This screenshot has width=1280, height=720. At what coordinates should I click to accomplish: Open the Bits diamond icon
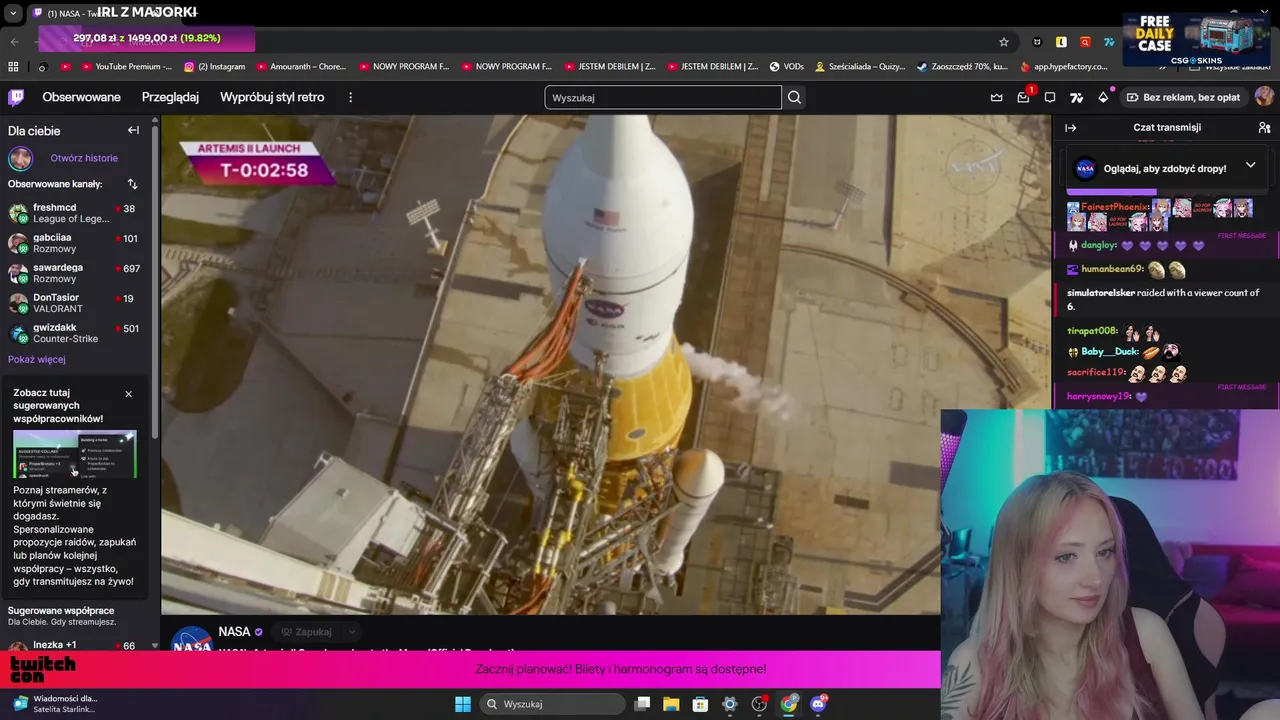coord(1103,97)
